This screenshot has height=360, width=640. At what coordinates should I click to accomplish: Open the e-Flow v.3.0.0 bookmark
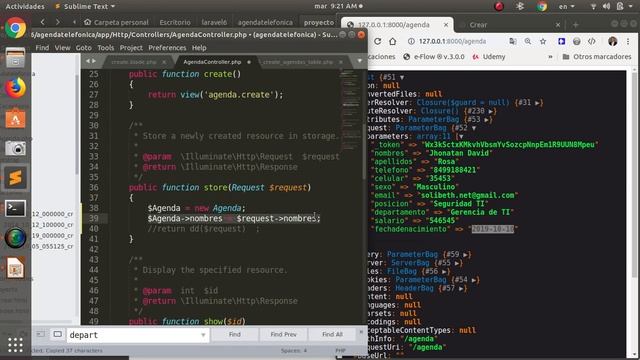(x=434, y=57)
